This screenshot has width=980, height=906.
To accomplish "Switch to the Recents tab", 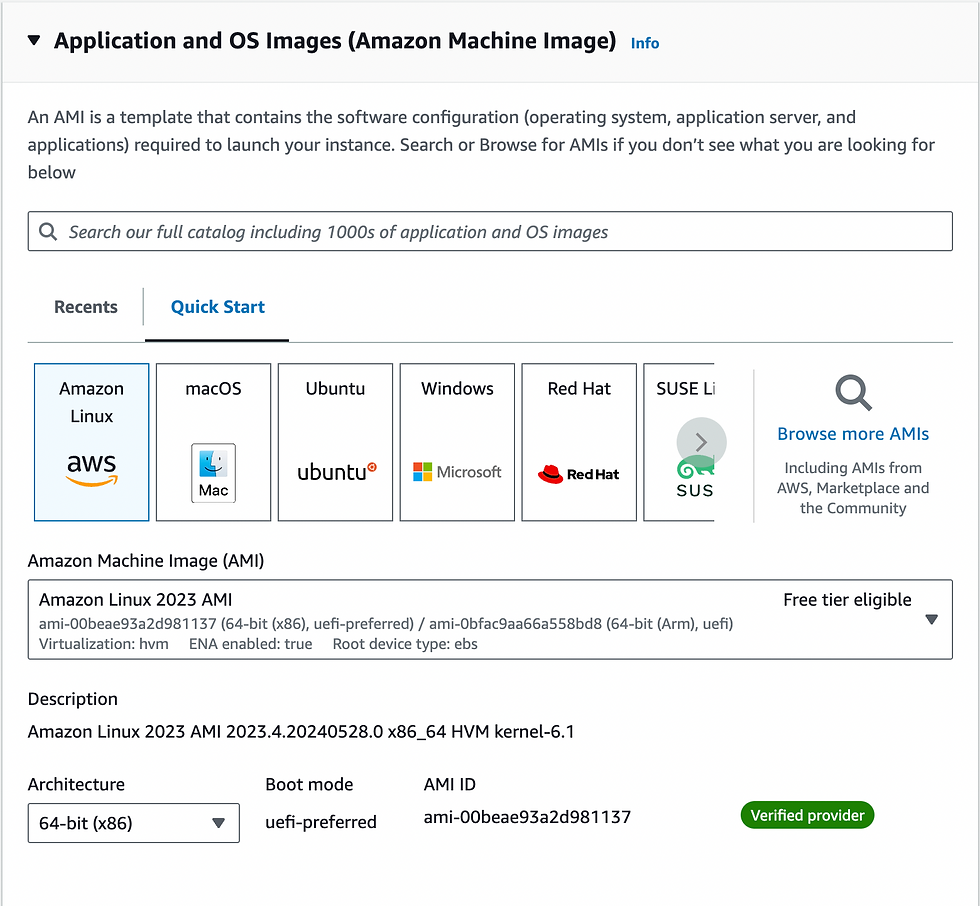I will (86, 307).
